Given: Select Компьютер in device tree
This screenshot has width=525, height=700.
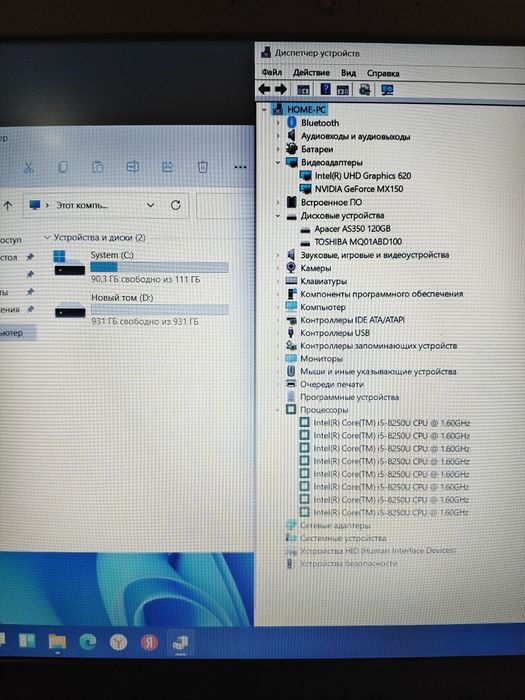Looking at the screenshot, I should point(323,307).
